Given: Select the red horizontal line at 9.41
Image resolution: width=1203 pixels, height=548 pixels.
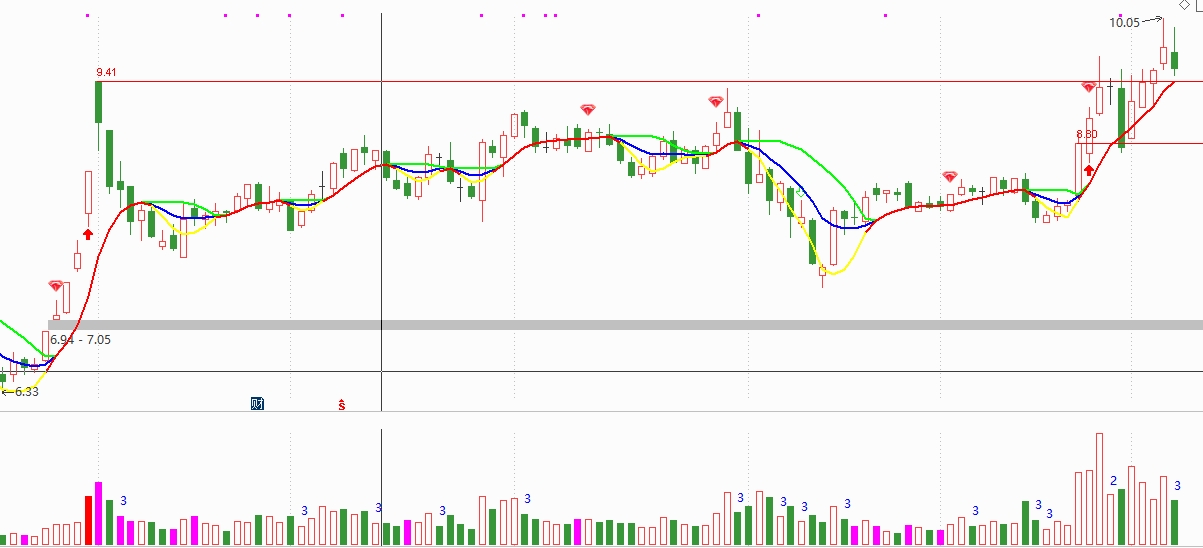Looking at the screenshot, I should 650,81.
